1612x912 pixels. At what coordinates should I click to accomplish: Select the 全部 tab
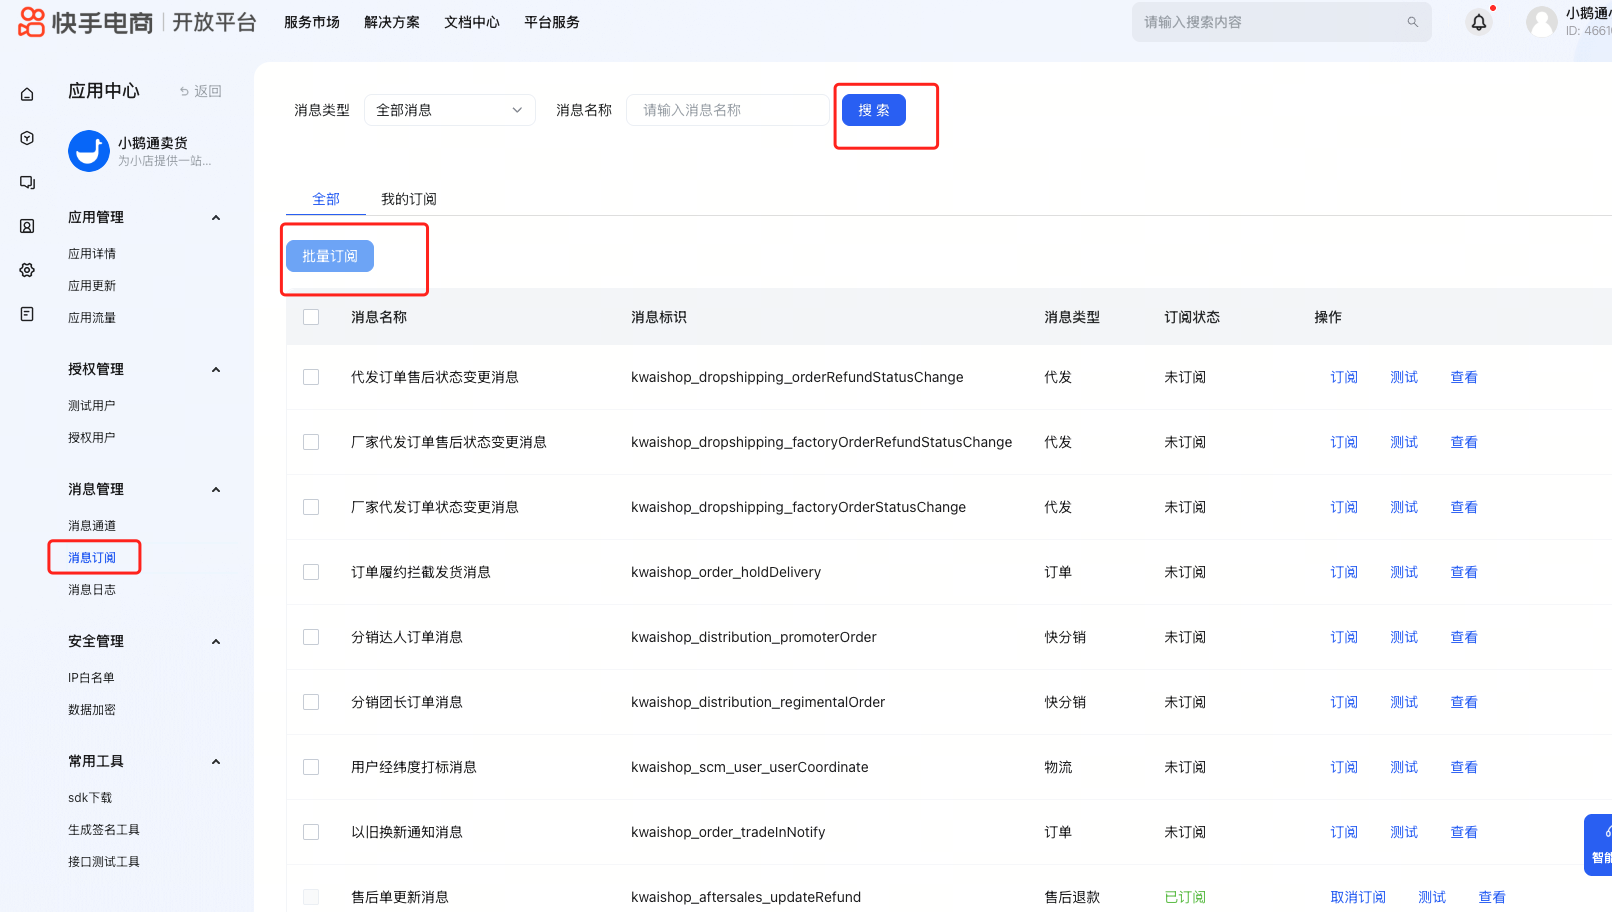coord(326,199)
